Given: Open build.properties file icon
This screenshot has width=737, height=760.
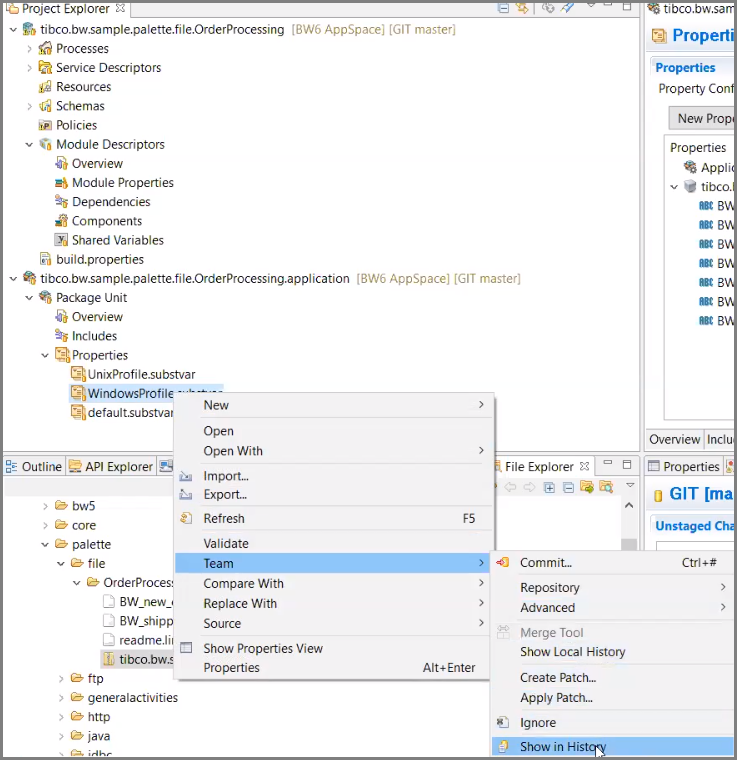Looking at the screenshot, I should tap(45, 259).
